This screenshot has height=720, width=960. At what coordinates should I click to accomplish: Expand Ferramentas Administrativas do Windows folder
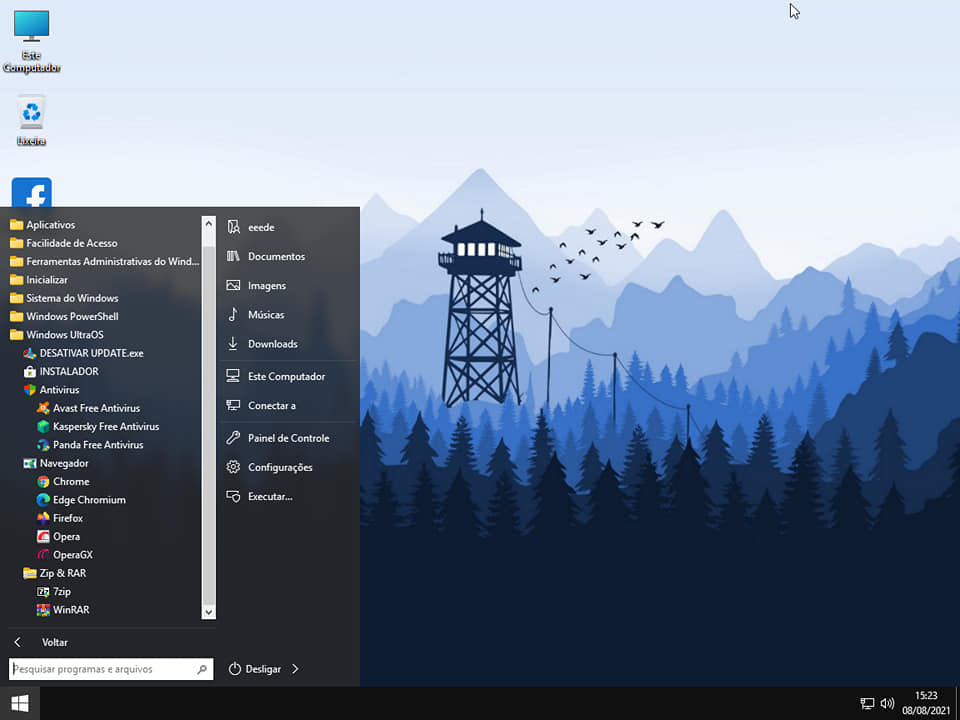pos(104,261)
